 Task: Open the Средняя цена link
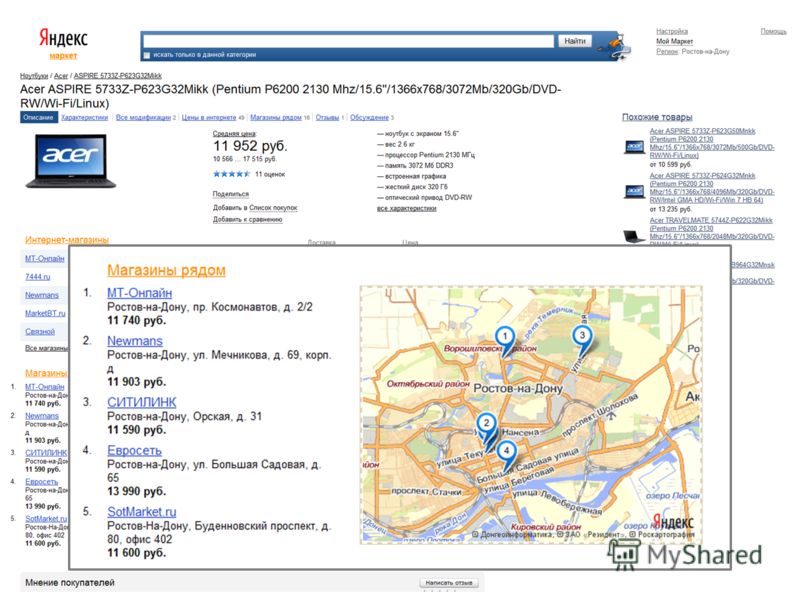pos(235,134)
